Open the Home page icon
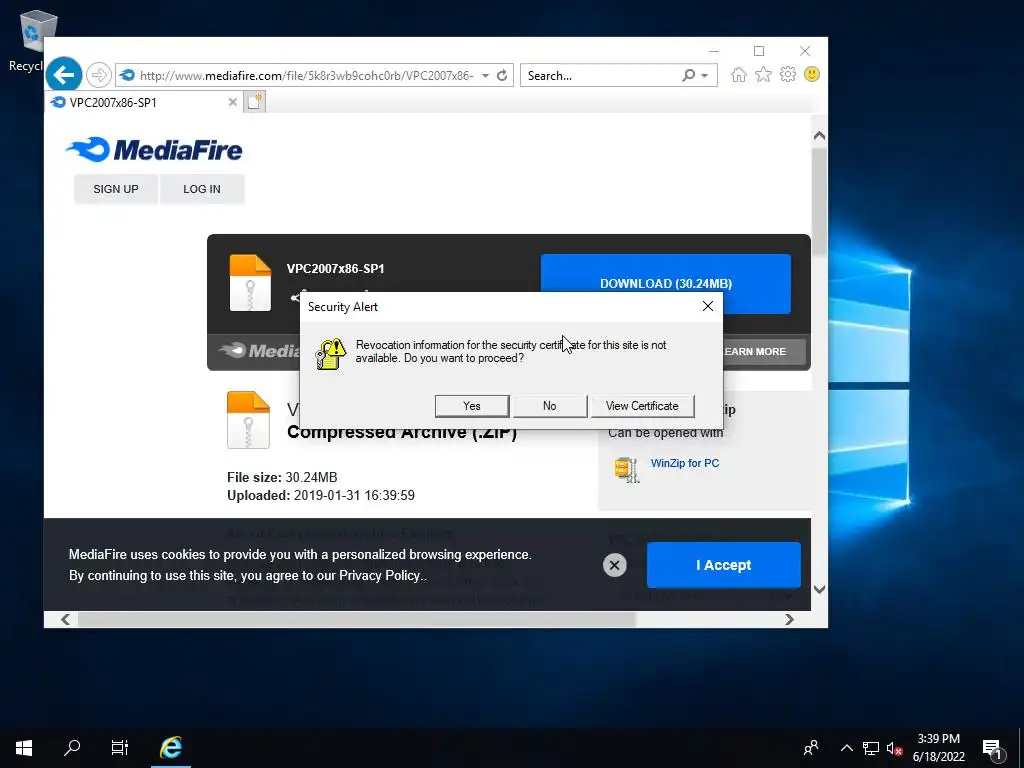 (739, 74)
